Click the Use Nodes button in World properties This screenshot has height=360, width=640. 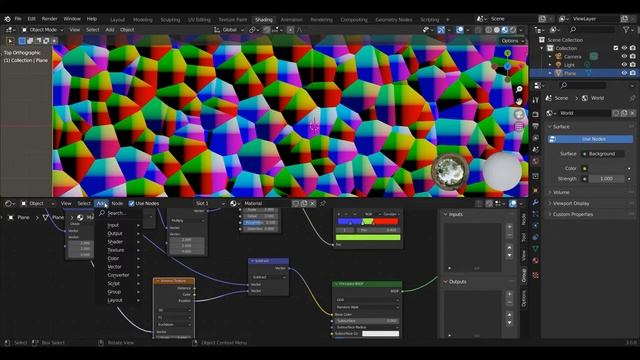coord(590,139)
